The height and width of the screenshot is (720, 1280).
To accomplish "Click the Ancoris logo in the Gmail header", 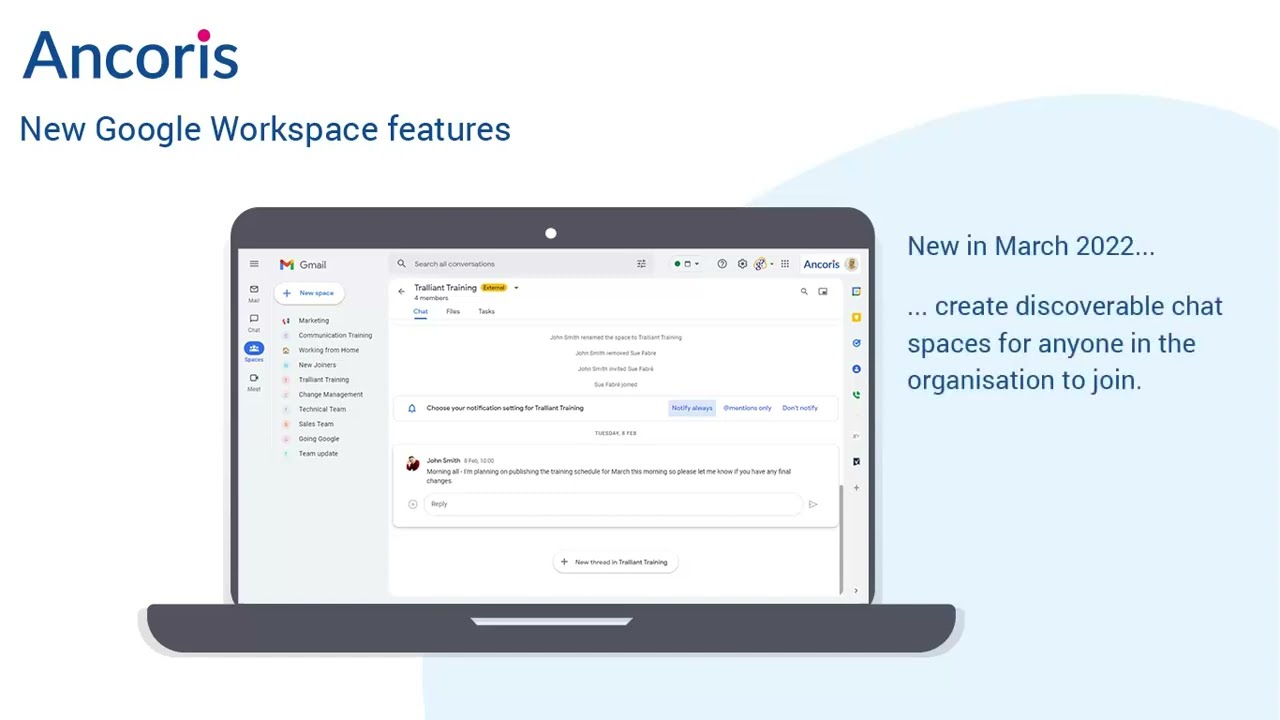I will [821, 264].
